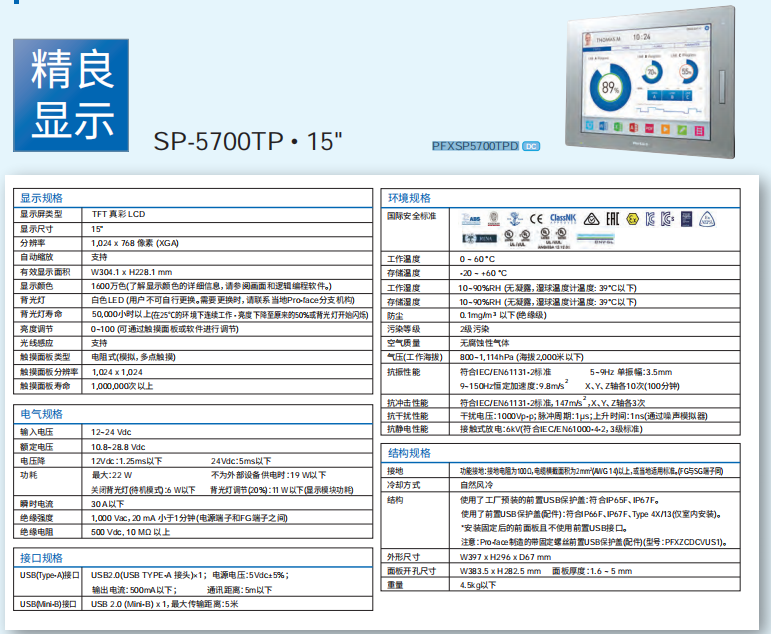This screenshot has height=634, width=771.
Task: Click the Bureau Veritas seal logo
Action: [494, 219]
